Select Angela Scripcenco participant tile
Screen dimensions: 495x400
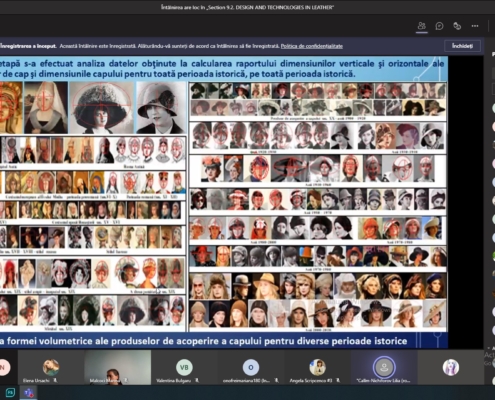click(x=317, y=367)
